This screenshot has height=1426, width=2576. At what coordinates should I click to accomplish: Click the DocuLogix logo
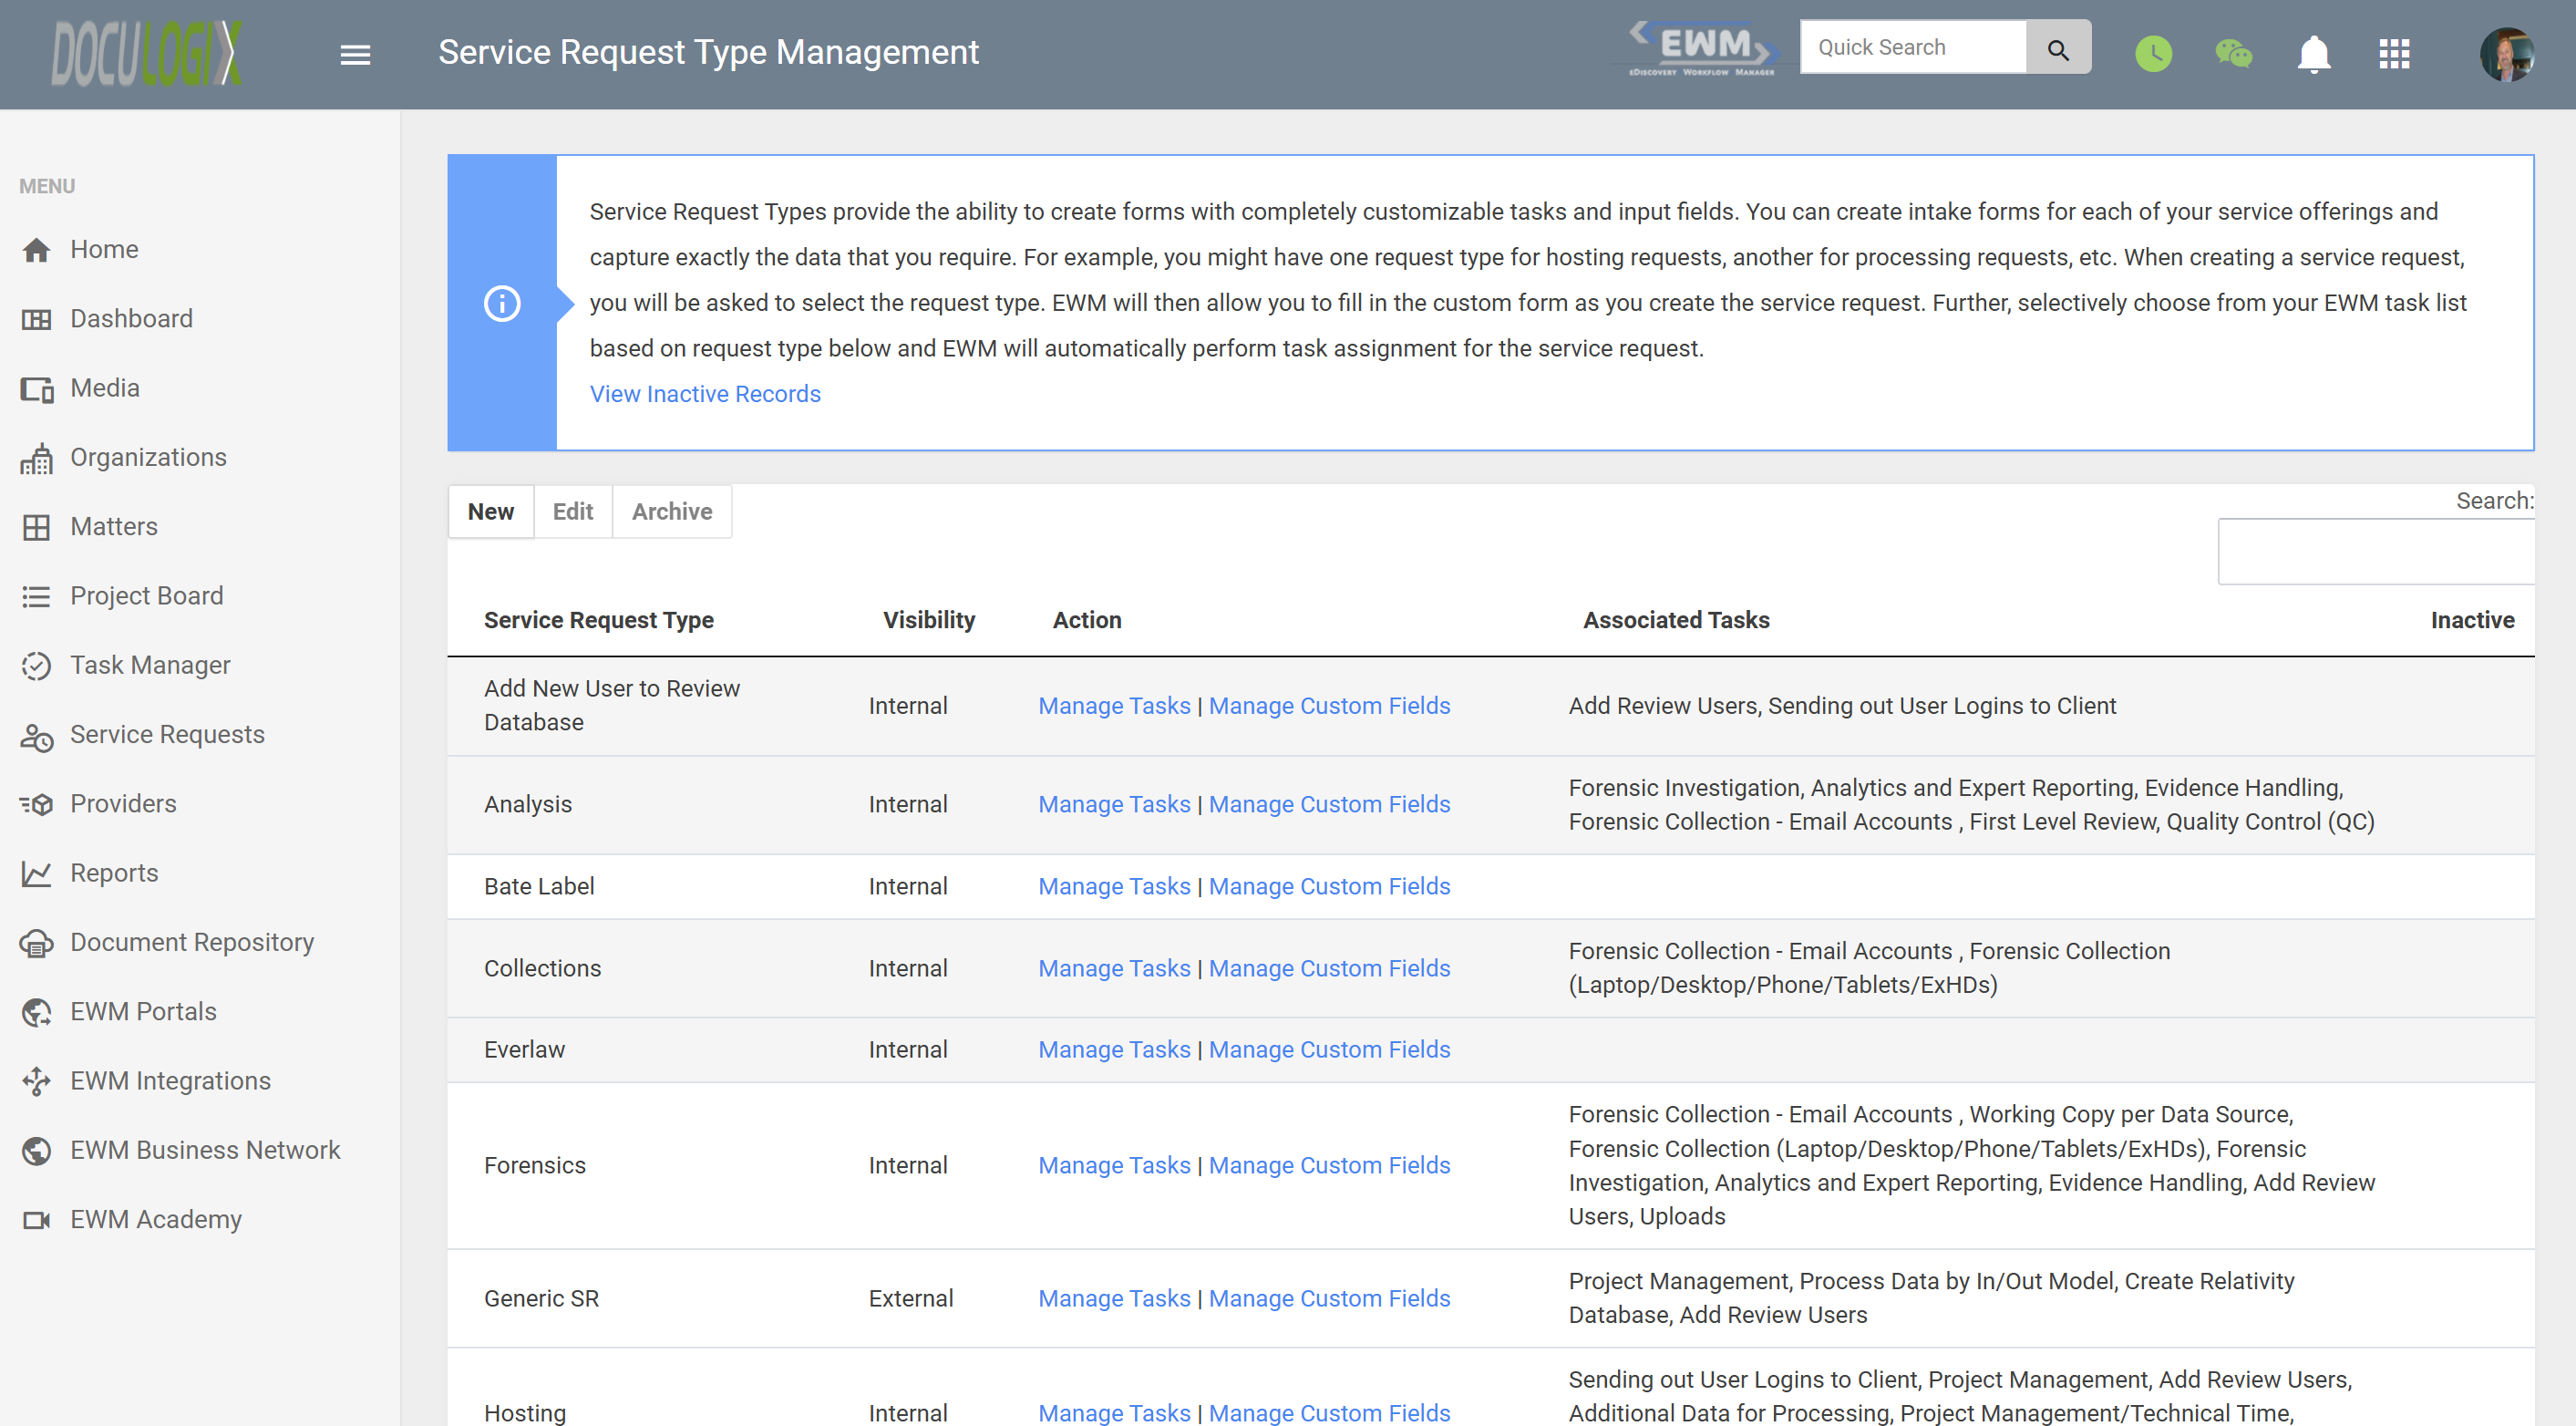[147, 53]
